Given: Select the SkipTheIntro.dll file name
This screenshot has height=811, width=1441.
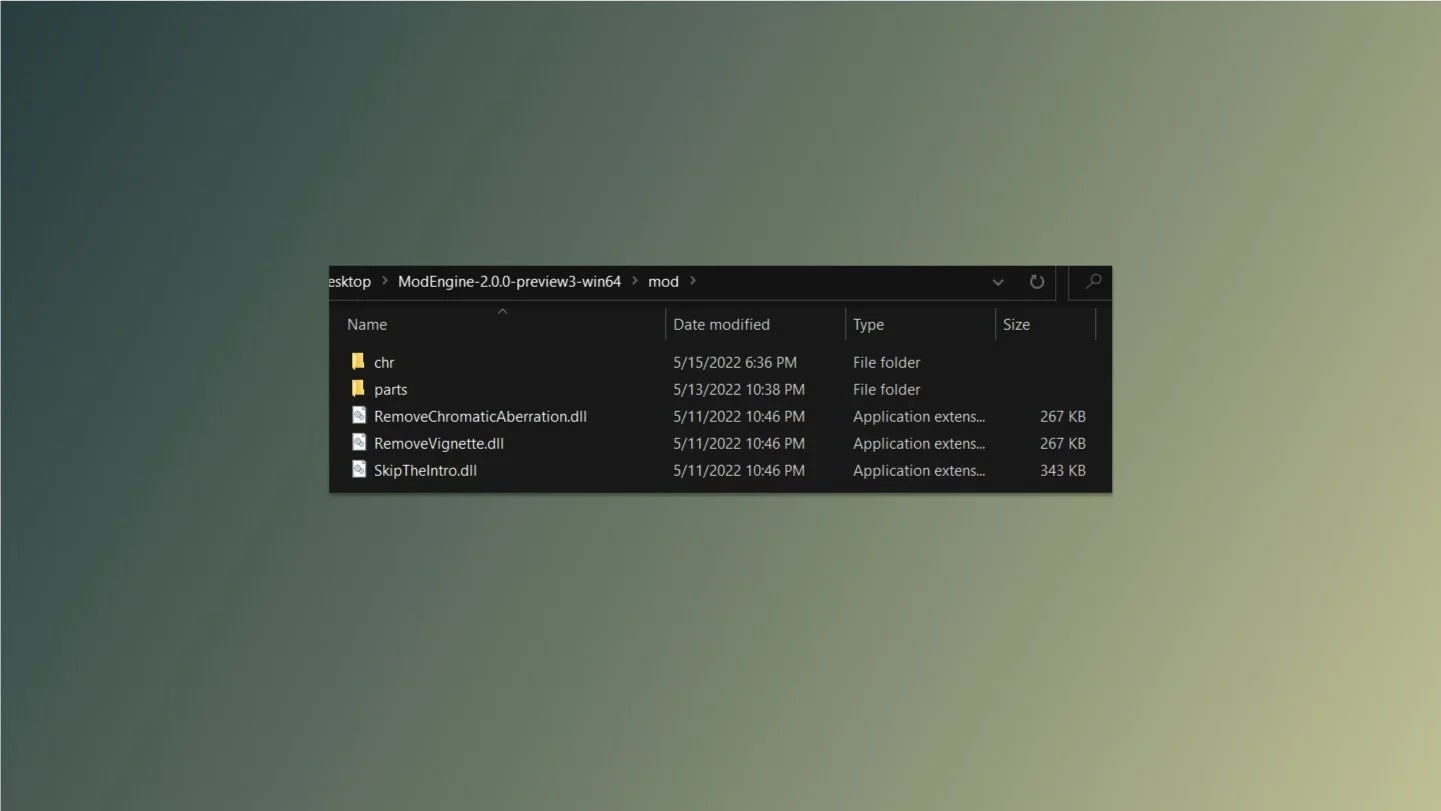Looking at the screenshot, I should tap(425, 470).
